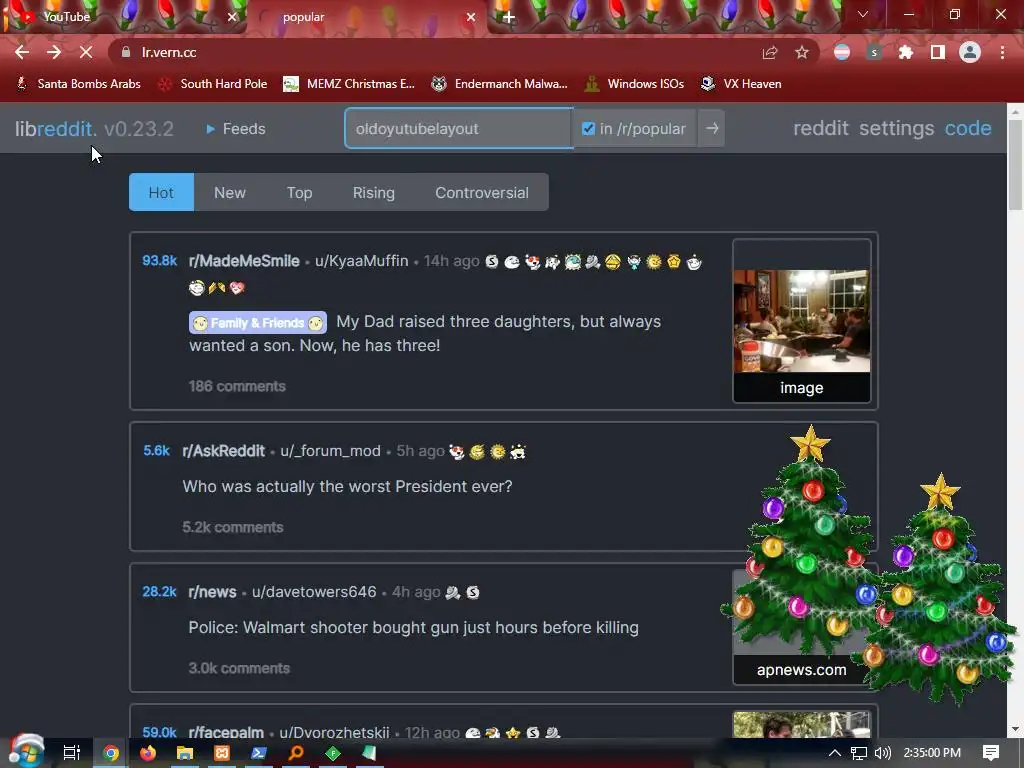The height and width of the screenshot is (768, 1024).
Task: Open MadeMeSmile post image thumbnail
Action: 801,321
